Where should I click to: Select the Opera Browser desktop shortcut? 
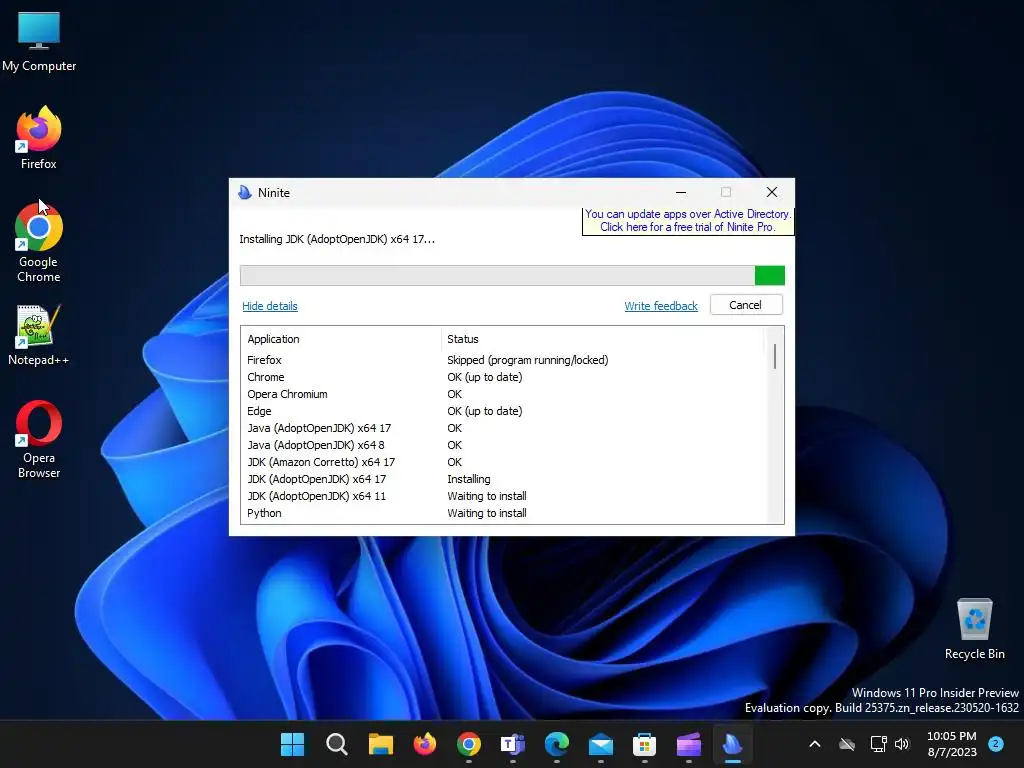(39, 440)
